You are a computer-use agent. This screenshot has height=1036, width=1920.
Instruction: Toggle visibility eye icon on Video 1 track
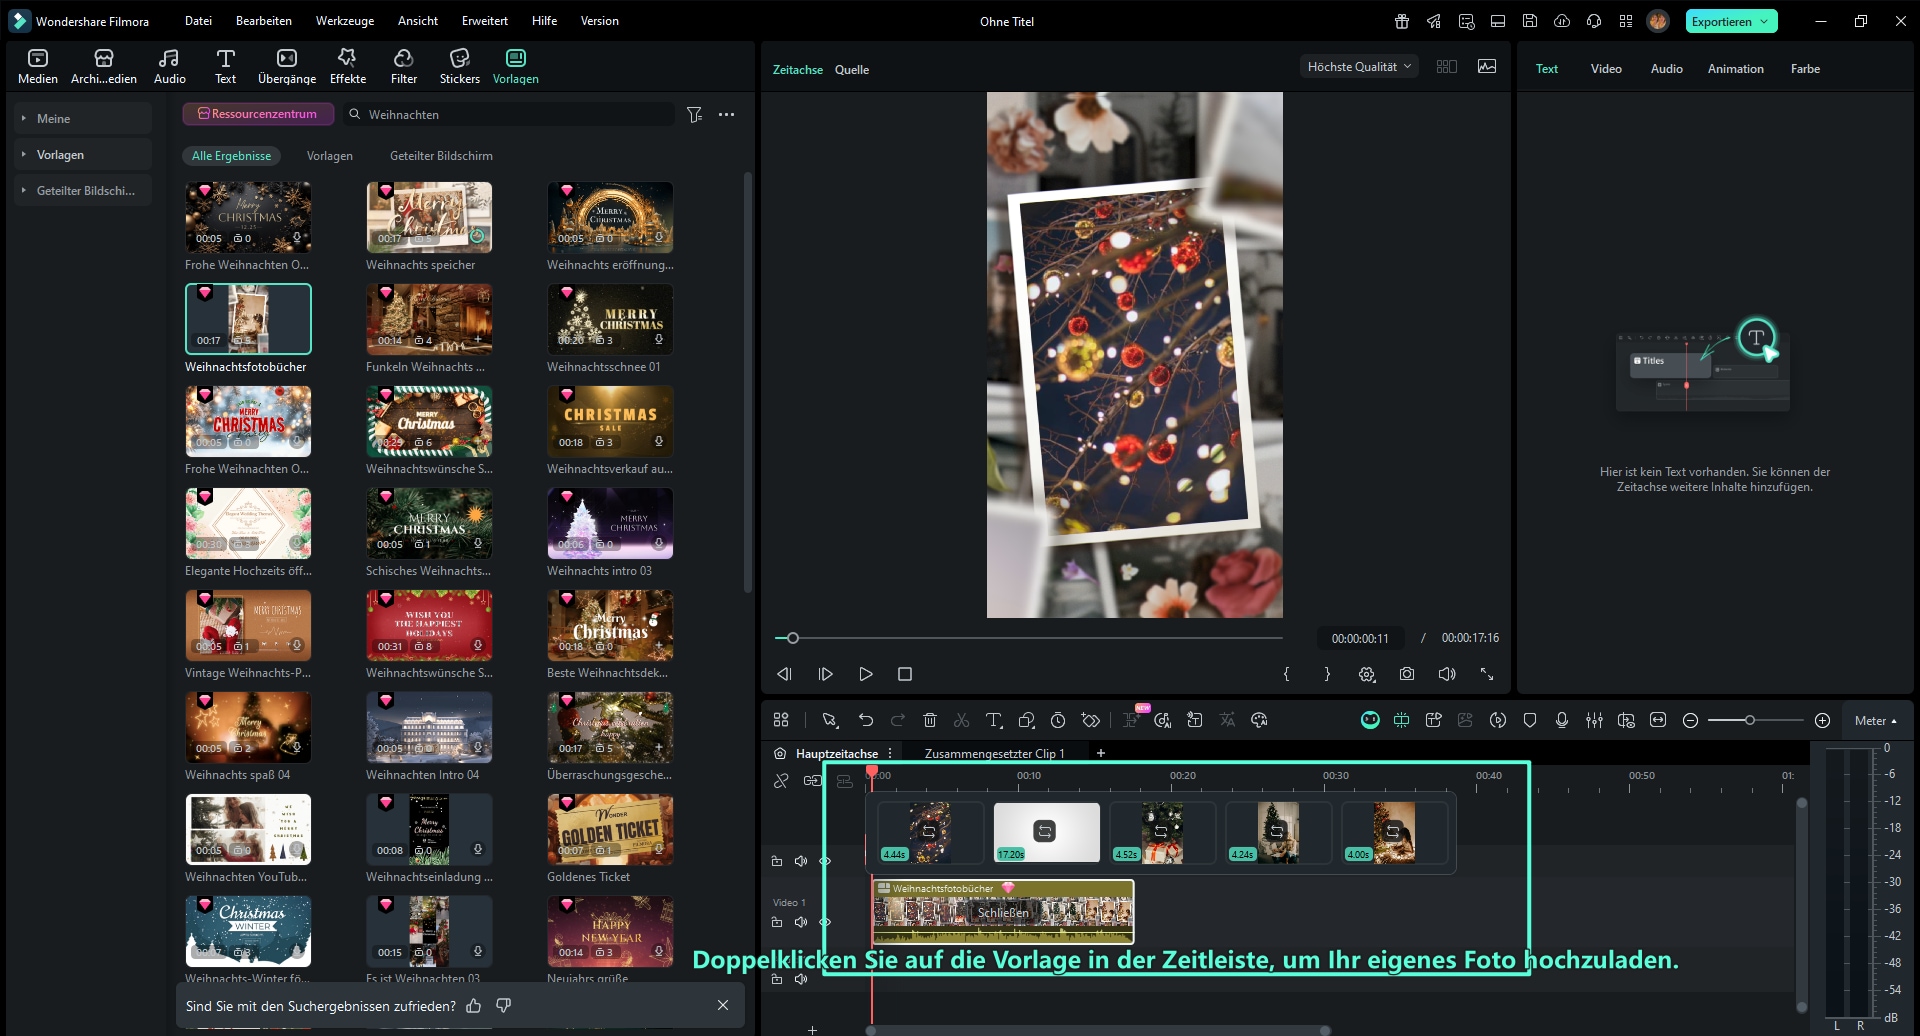point(825,922)
